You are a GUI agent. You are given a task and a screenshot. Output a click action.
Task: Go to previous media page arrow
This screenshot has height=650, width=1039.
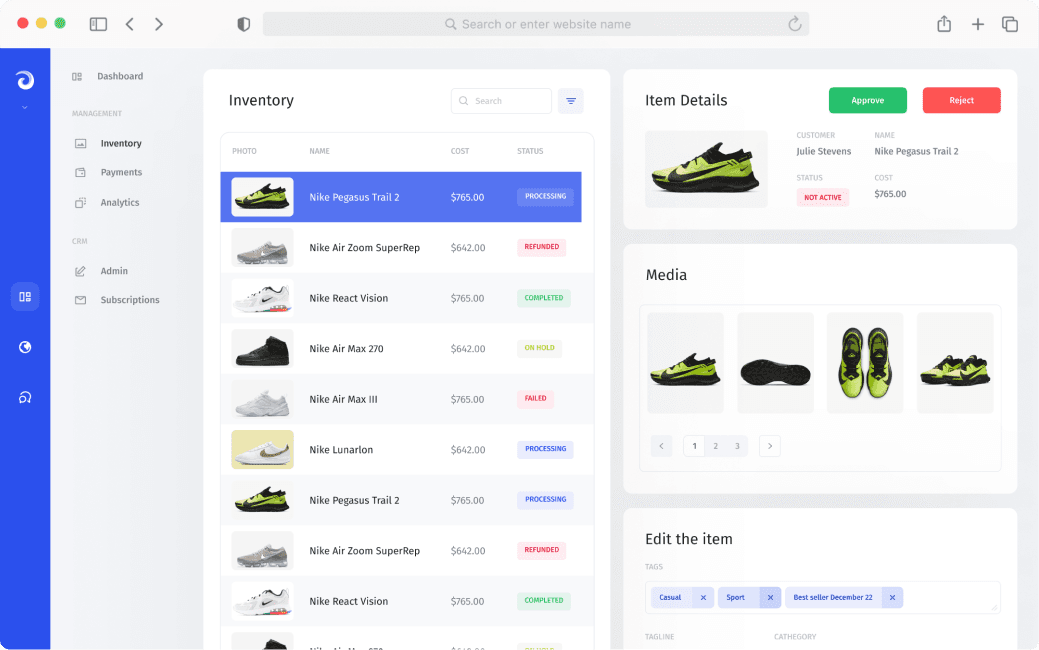(661, 446)
